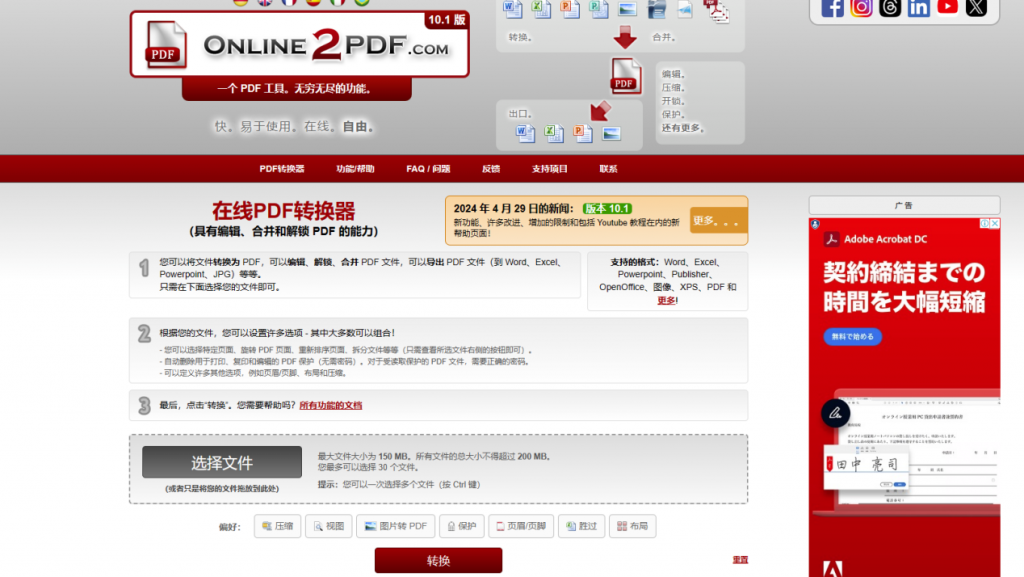Click the Excel icon in the 出口 export box
Image resolution: width=1024 pixels, height=577 pixels.
553,134
